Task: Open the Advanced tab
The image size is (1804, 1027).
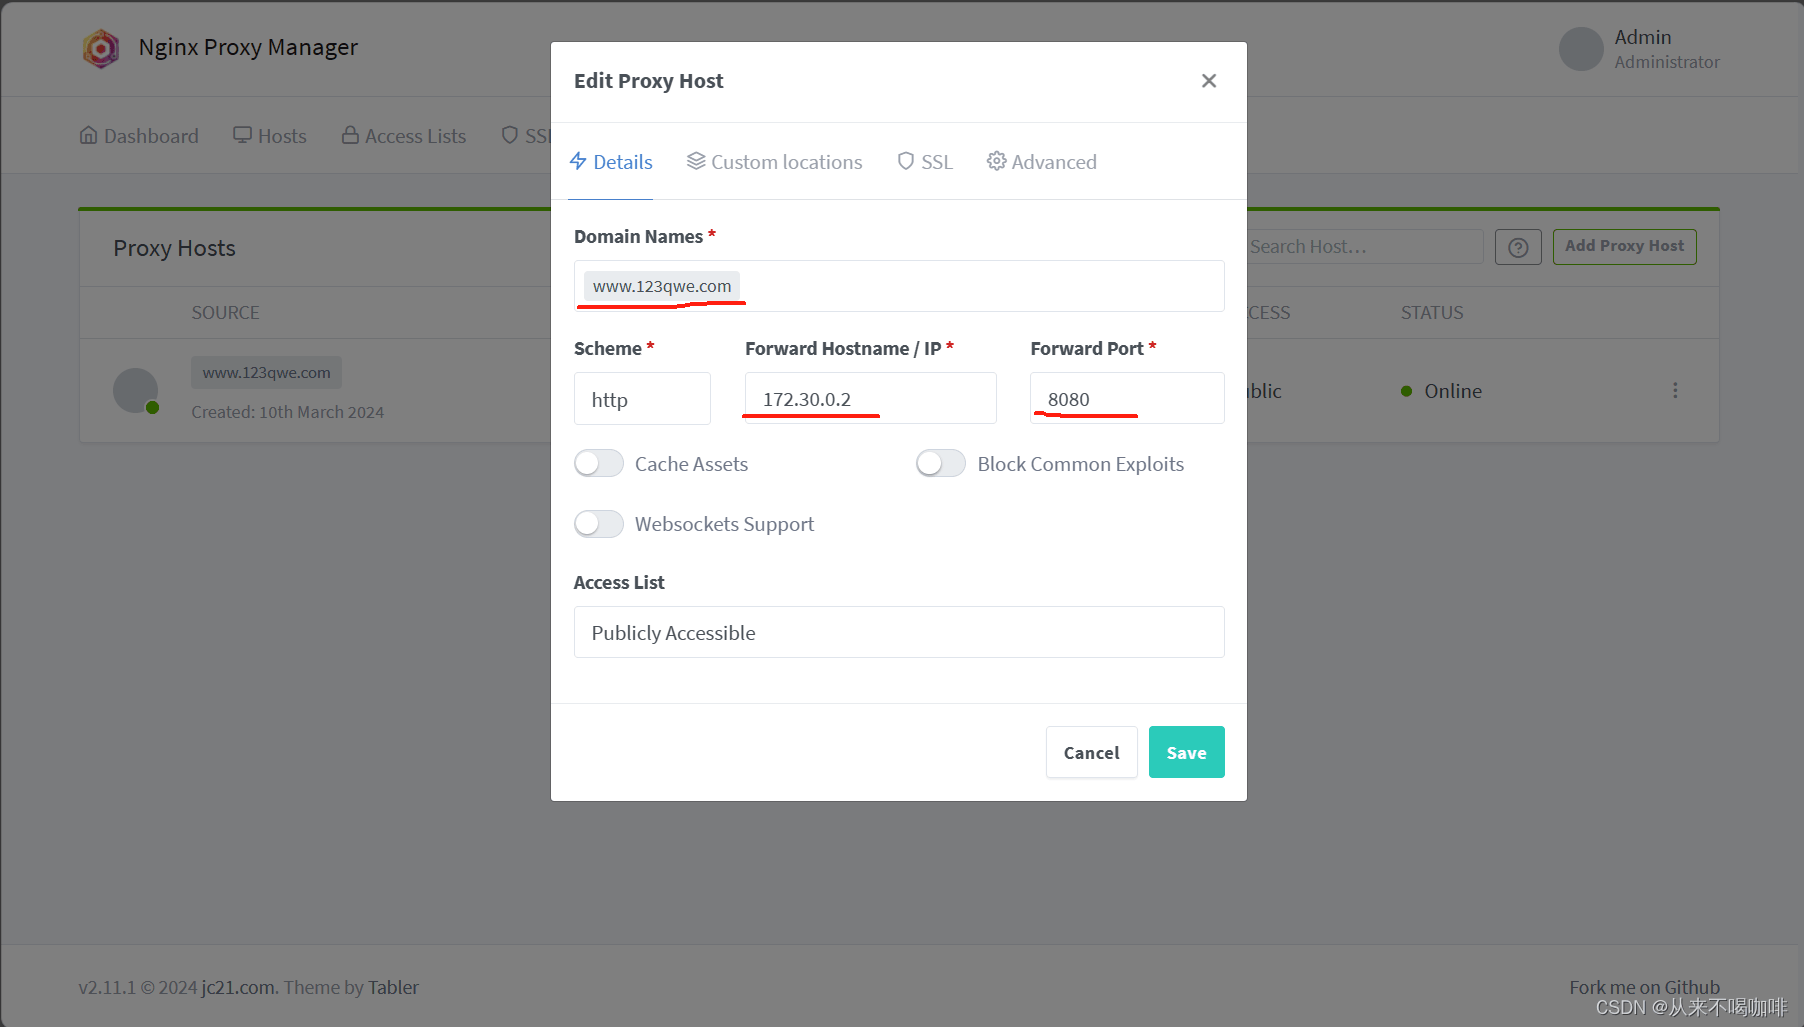Action: (x=1042, y=162)
